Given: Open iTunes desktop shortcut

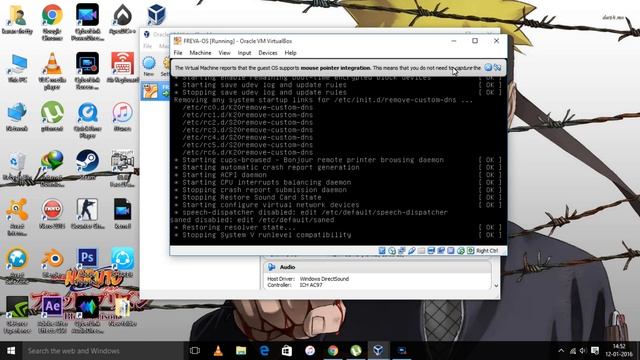Looking at the screenshot, I should pyautogui.click(x=122, y=116).
